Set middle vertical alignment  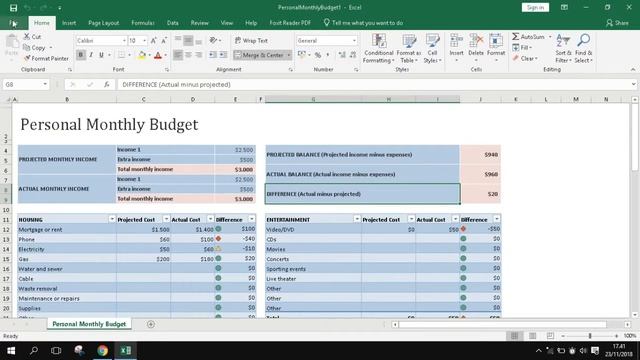(188, 40)
